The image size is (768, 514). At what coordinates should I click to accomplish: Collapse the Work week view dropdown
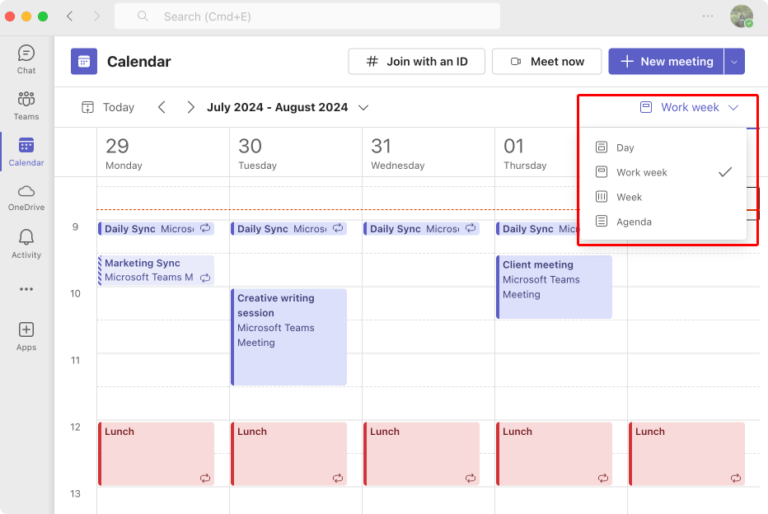pyautogui.click(x=689, y=107)
